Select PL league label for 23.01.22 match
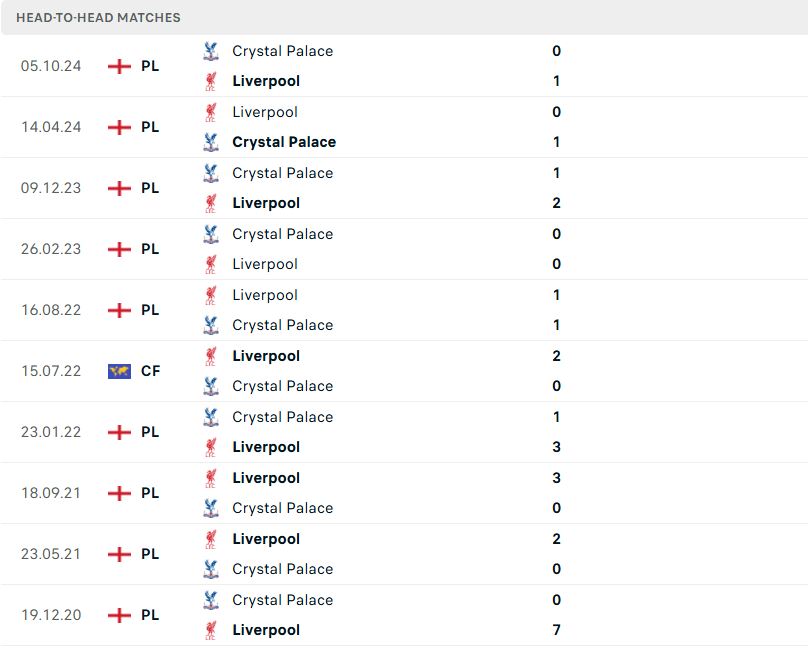Image resolution: width=808 pixels, height=651 pixels. 150,432
